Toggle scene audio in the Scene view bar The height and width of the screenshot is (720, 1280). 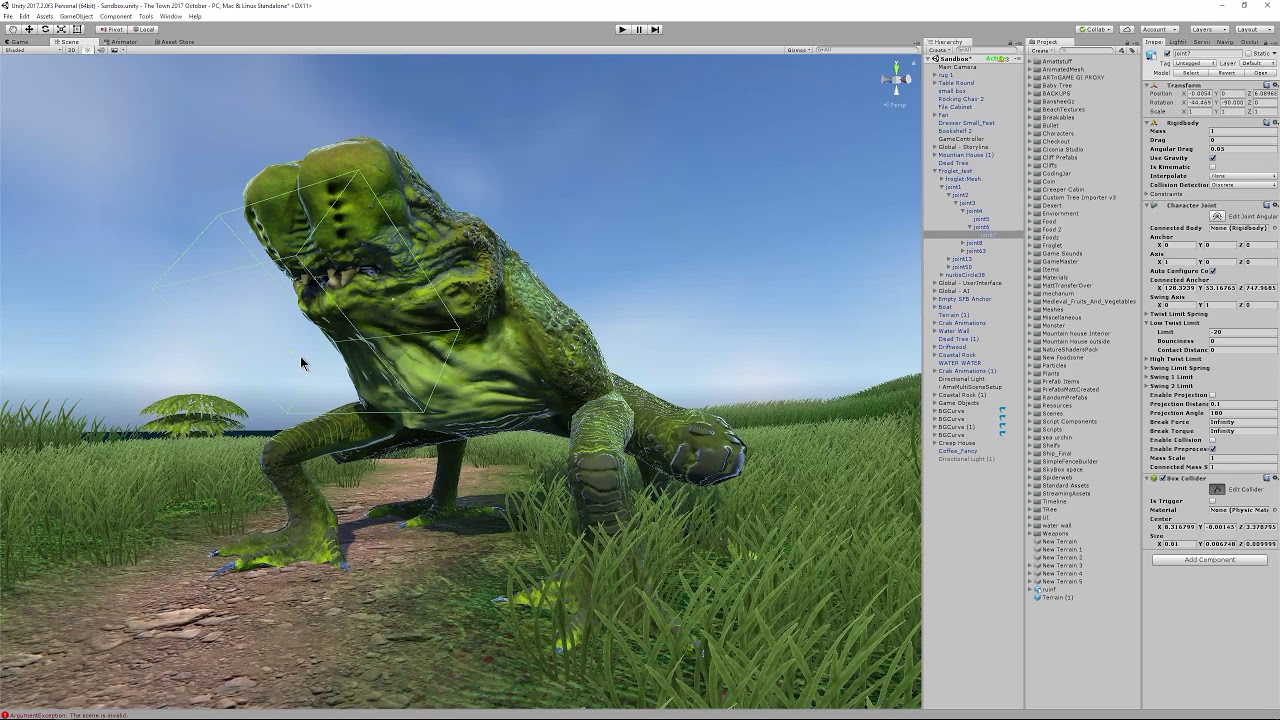pos(102,50)
